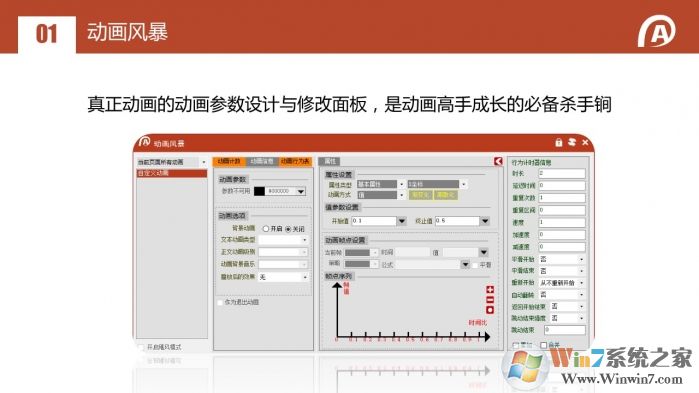699x393 pixels.
Task: Click the first yellow-green button beside 动画方式
Action: 420,195
